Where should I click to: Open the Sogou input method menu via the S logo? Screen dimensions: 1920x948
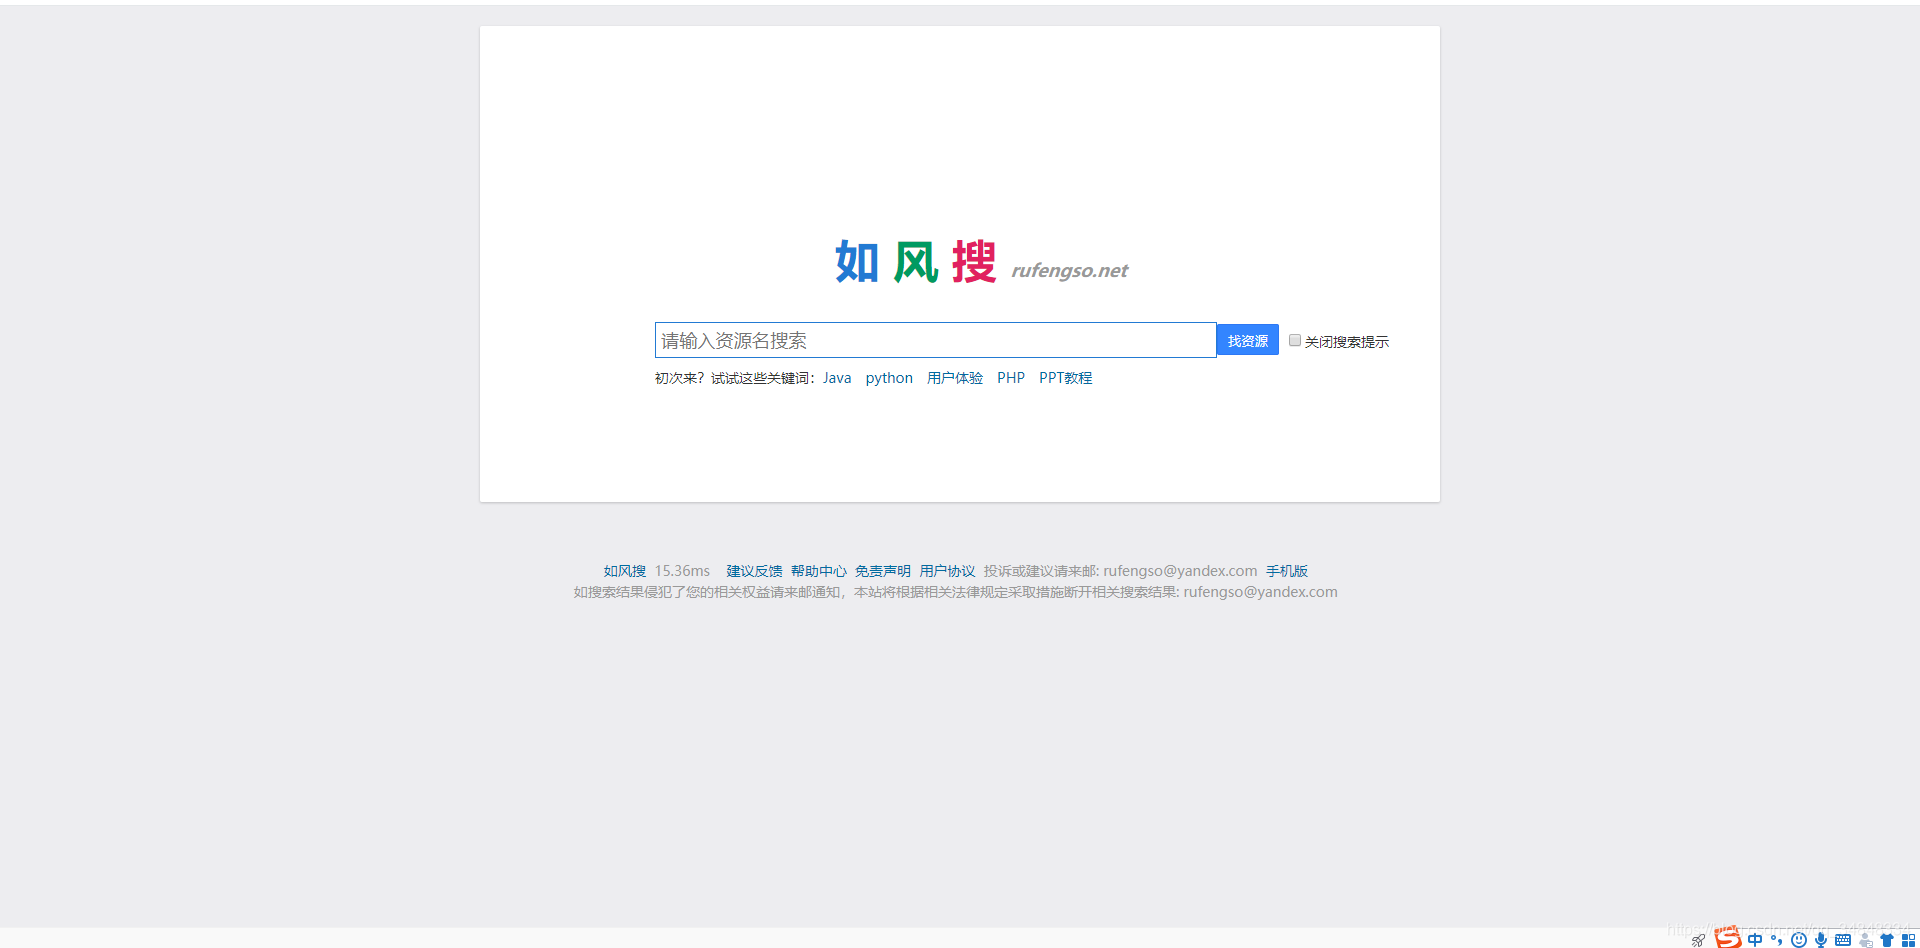coord(1727,940)
